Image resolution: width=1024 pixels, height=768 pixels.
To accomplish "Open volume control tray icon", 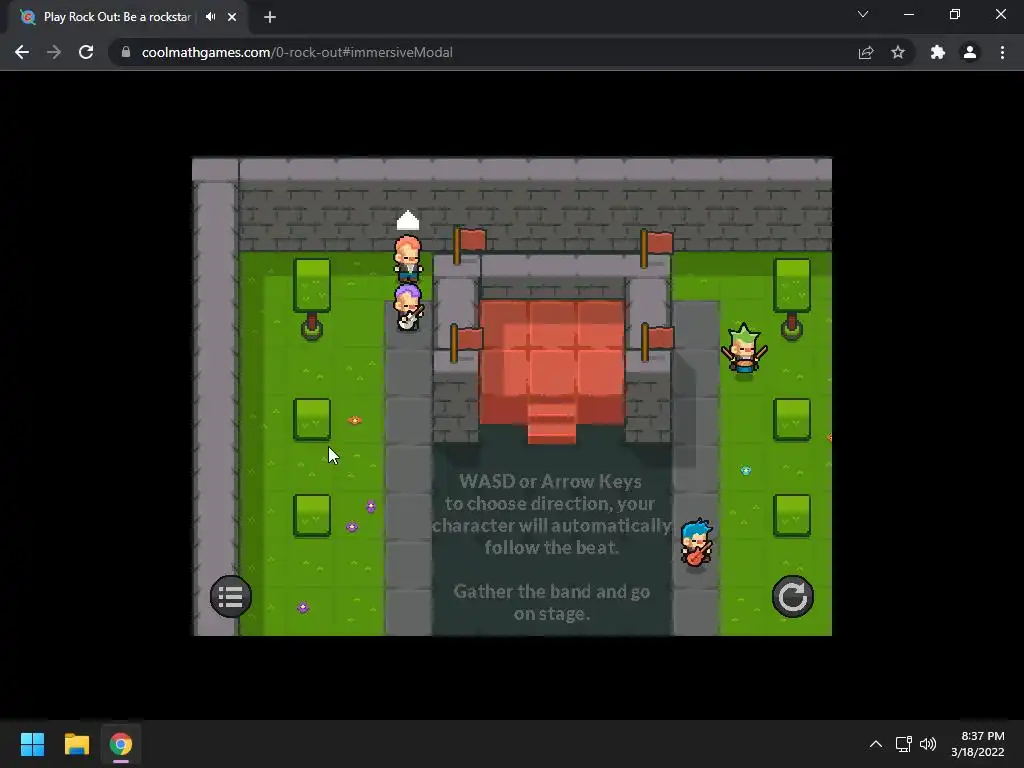I will pyautogui.click(x=928, y=744).
